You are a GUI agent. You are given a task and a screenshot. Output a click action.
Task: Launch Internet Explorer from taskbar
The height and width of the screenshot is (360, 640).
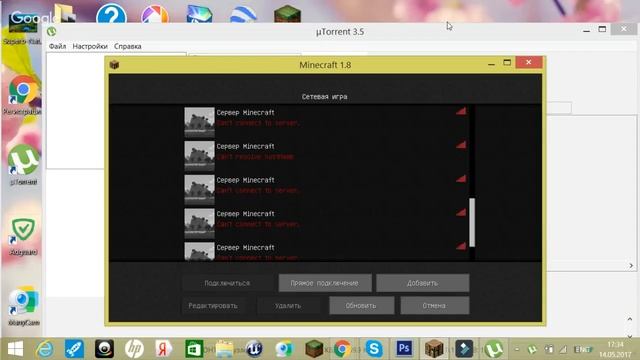coord(45,349)
